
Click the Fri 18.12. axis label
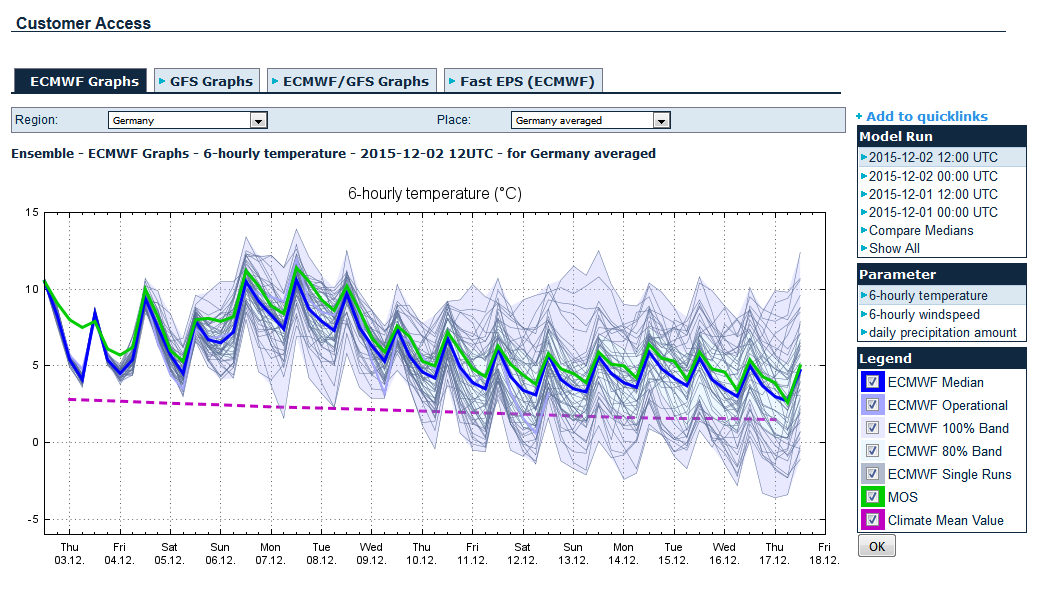click(x=824, y=553)
